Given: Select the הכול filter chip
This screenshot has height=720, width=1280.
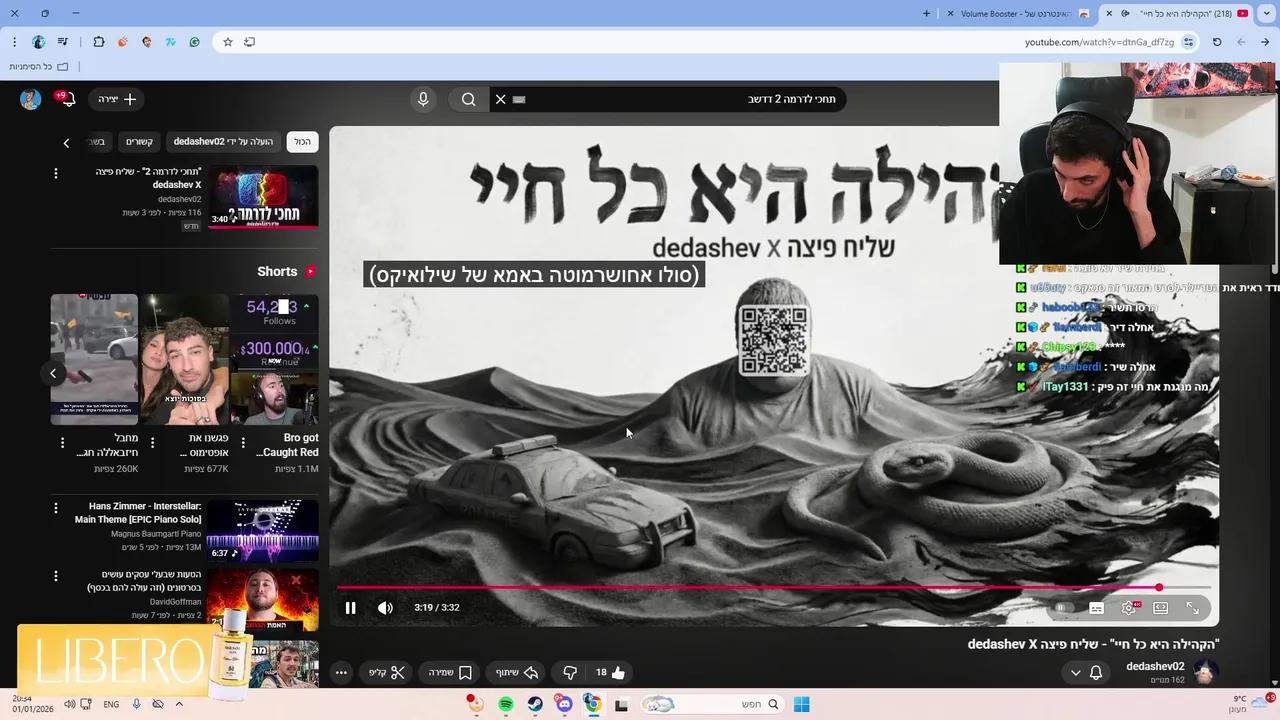Looking at the screenshot, I should point(302,142).
